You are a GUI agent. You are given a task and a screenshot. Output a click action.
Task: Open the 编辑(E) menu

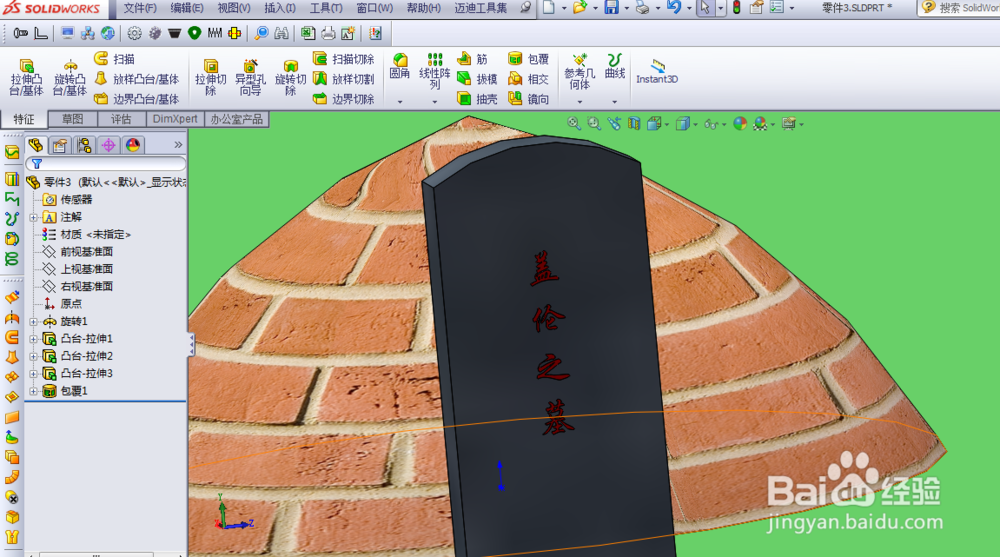[x=187, y=8]
